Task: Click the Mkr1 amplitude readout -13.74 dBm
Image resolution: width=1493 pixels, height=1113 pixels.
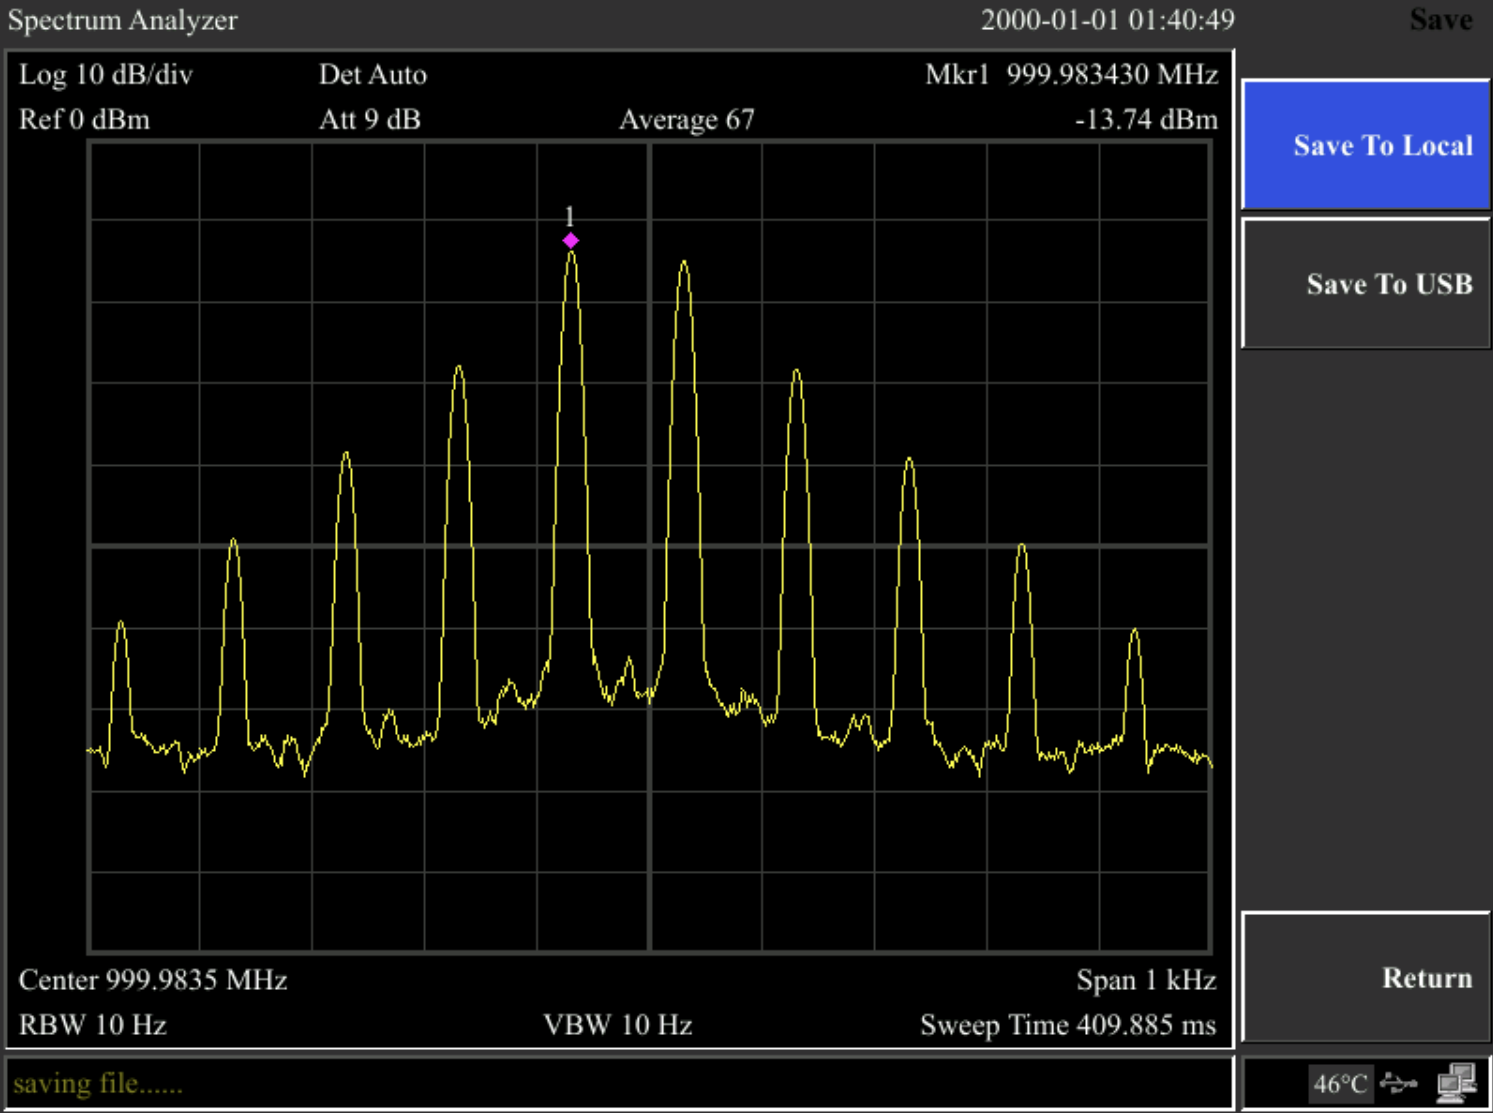Action: pyautogui.click(x=1145, y=120)
